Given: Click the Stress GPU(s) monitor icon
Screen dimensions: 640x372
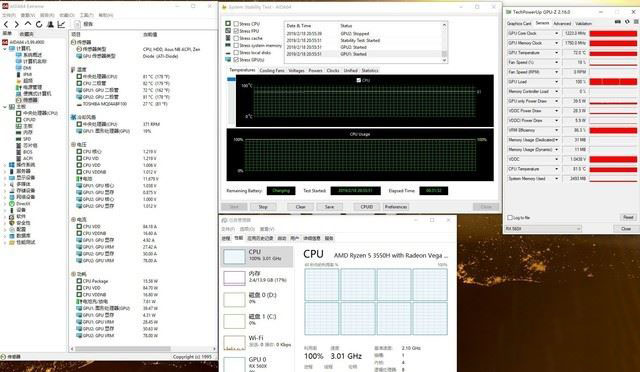Looking at the screenshot, I should [228, 60].
